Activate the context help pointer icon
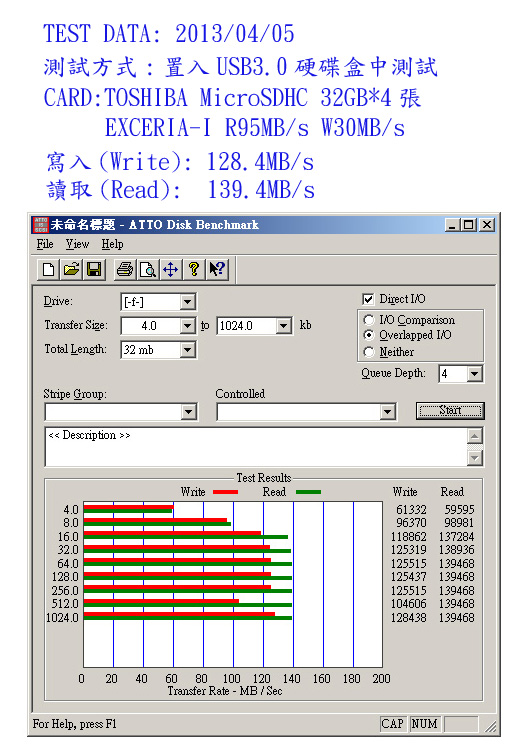 click(x=216, y=269)
